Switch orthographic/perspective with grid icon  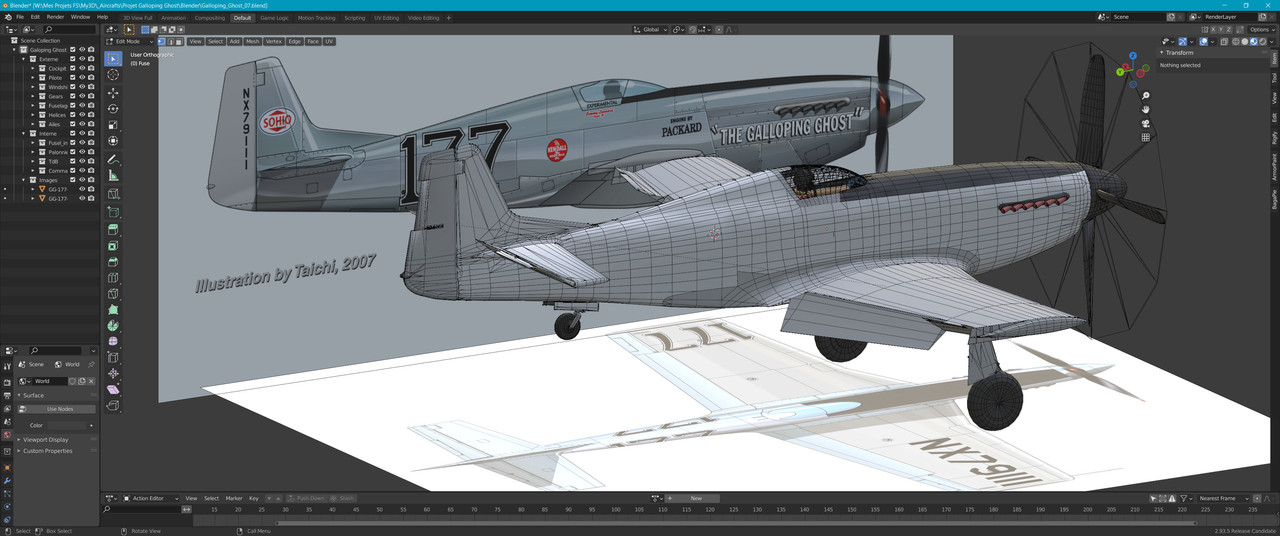(x=1145, y=137)
